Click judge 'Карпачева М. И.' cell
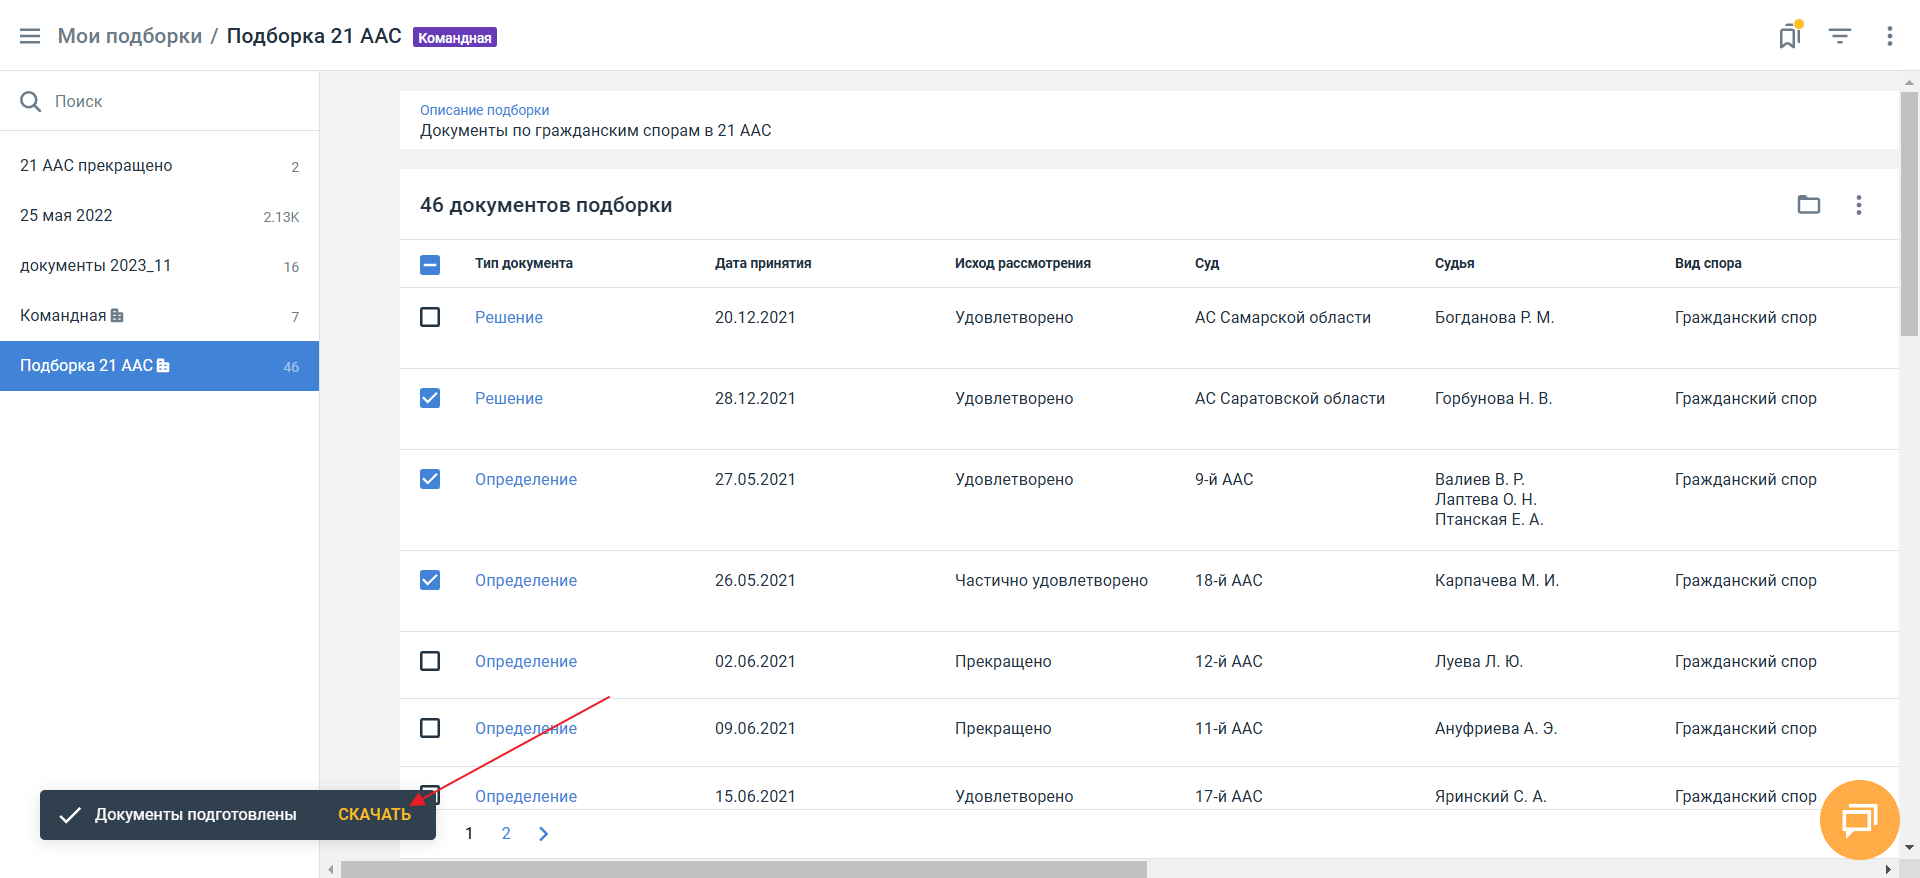The height and width of the screenshot is (878, 1920). (x=1497, y=580)
